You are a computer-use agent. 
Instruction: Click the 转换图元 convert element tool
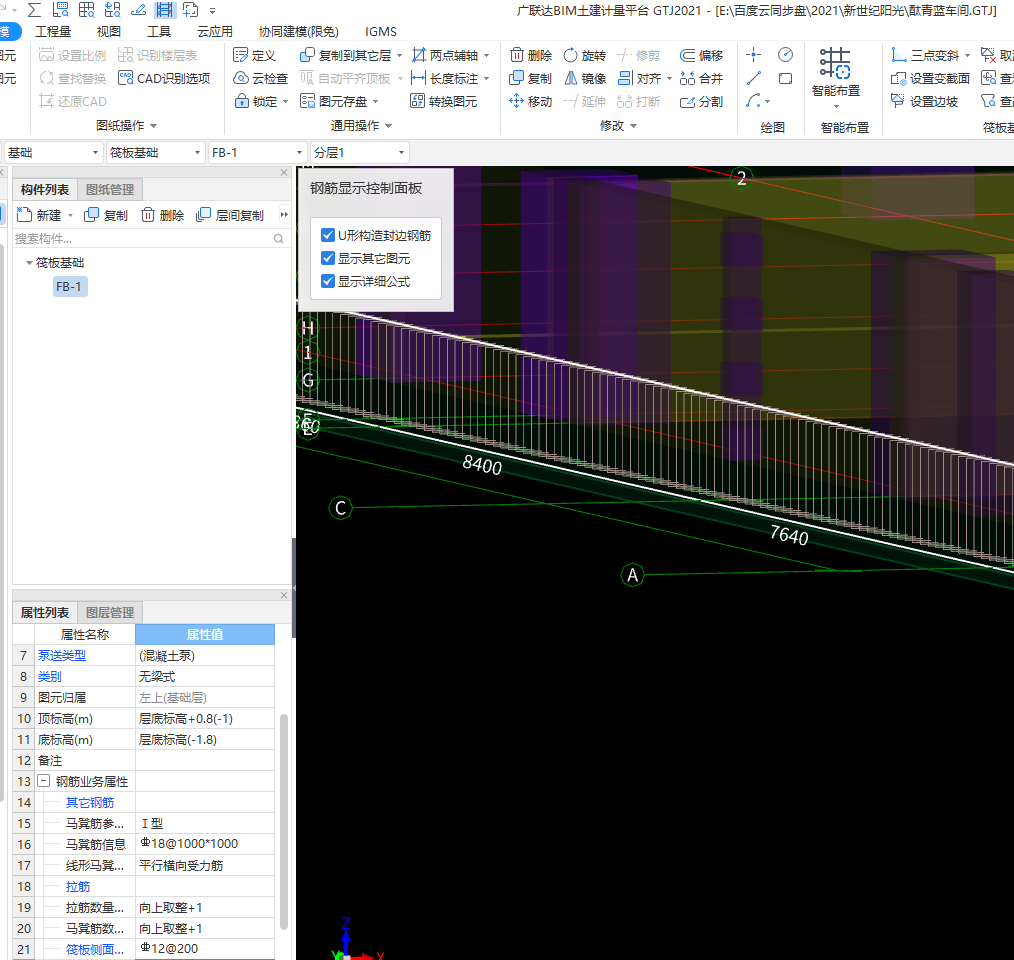click(x=444, y=101)
